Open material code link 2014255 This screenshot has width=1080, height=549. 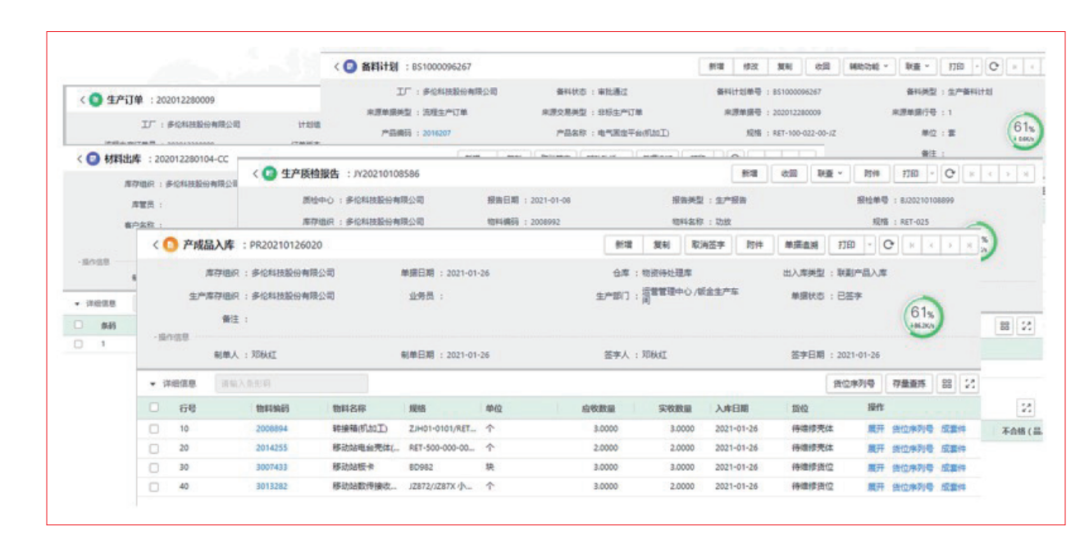tap(272, 448)
